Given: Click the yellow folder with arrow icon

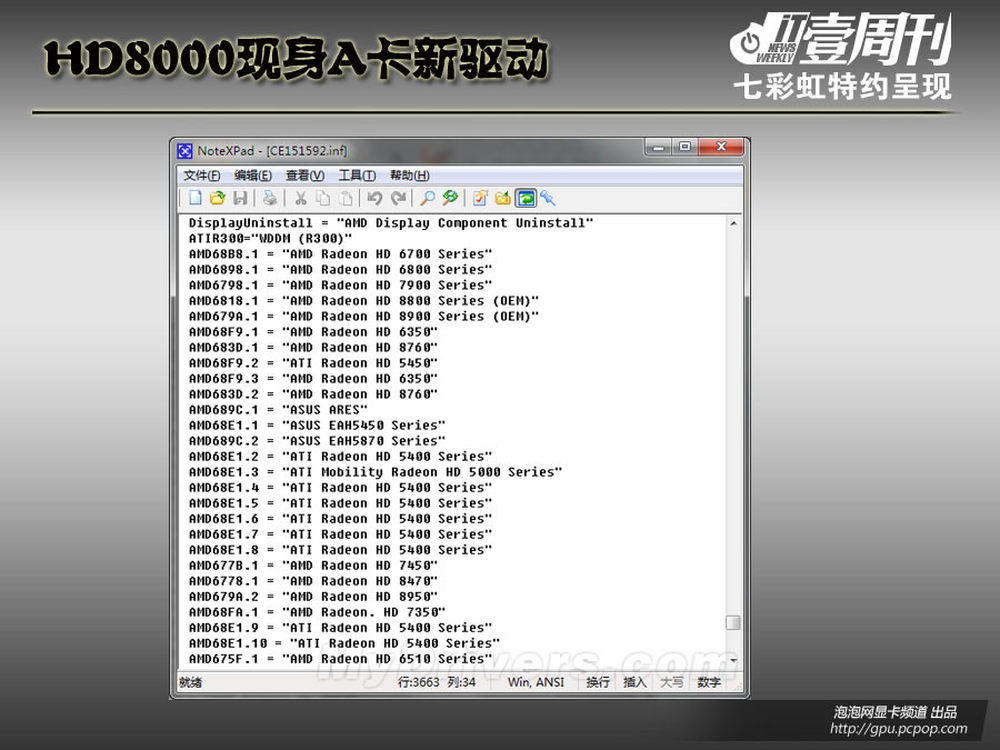Looking at the screenshot, I should (503, 198).
